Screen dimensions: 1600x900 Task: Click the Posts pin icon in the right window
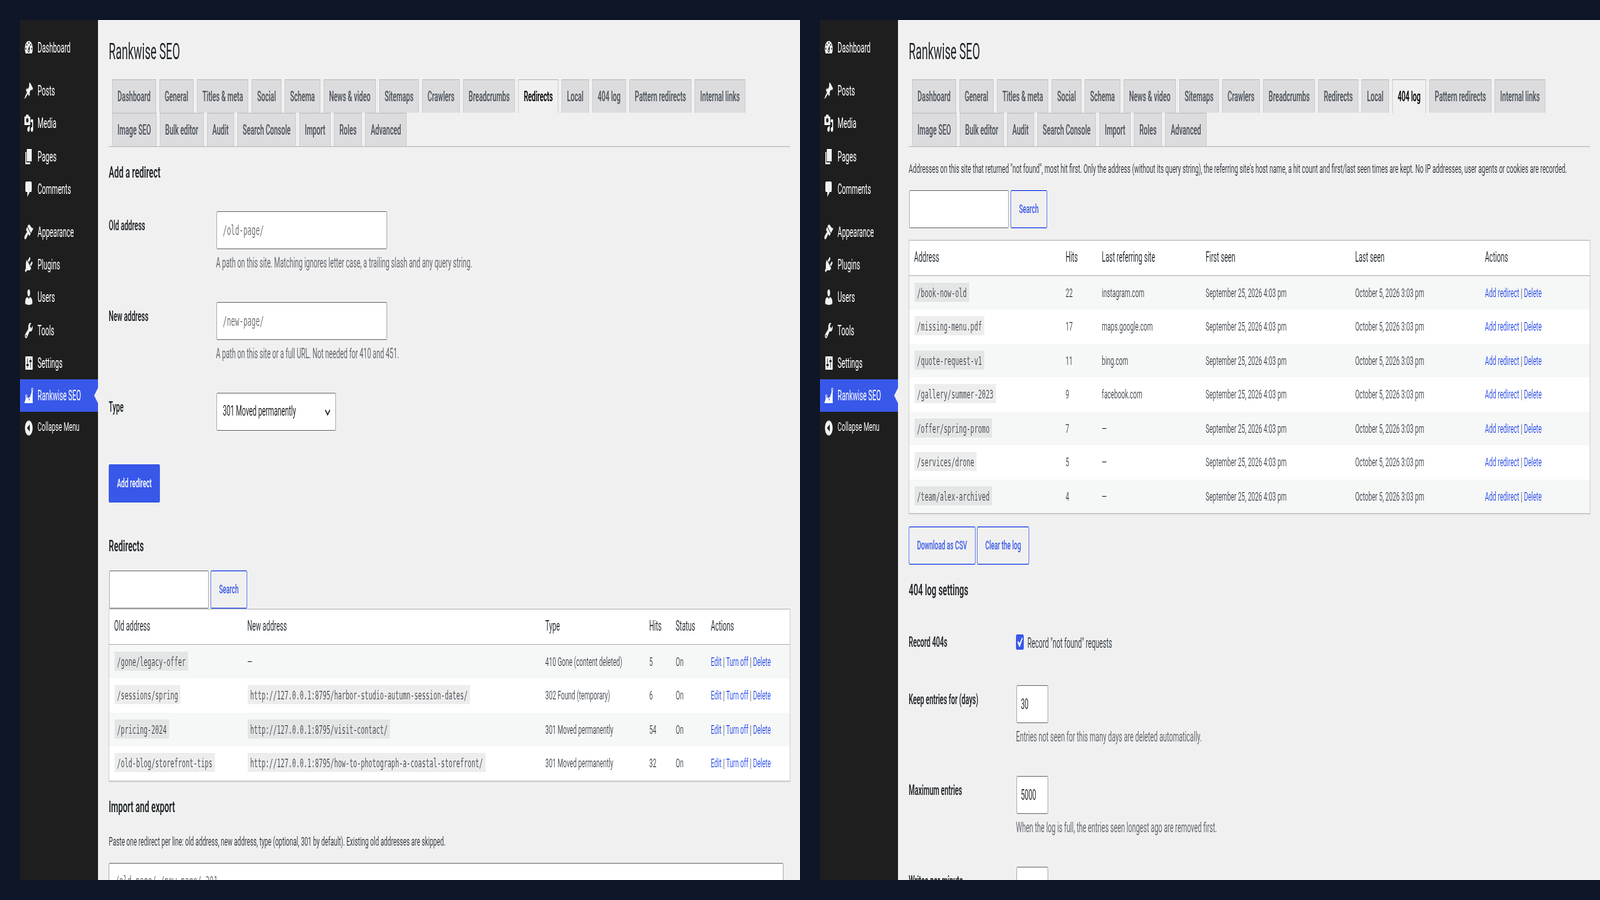829,91
